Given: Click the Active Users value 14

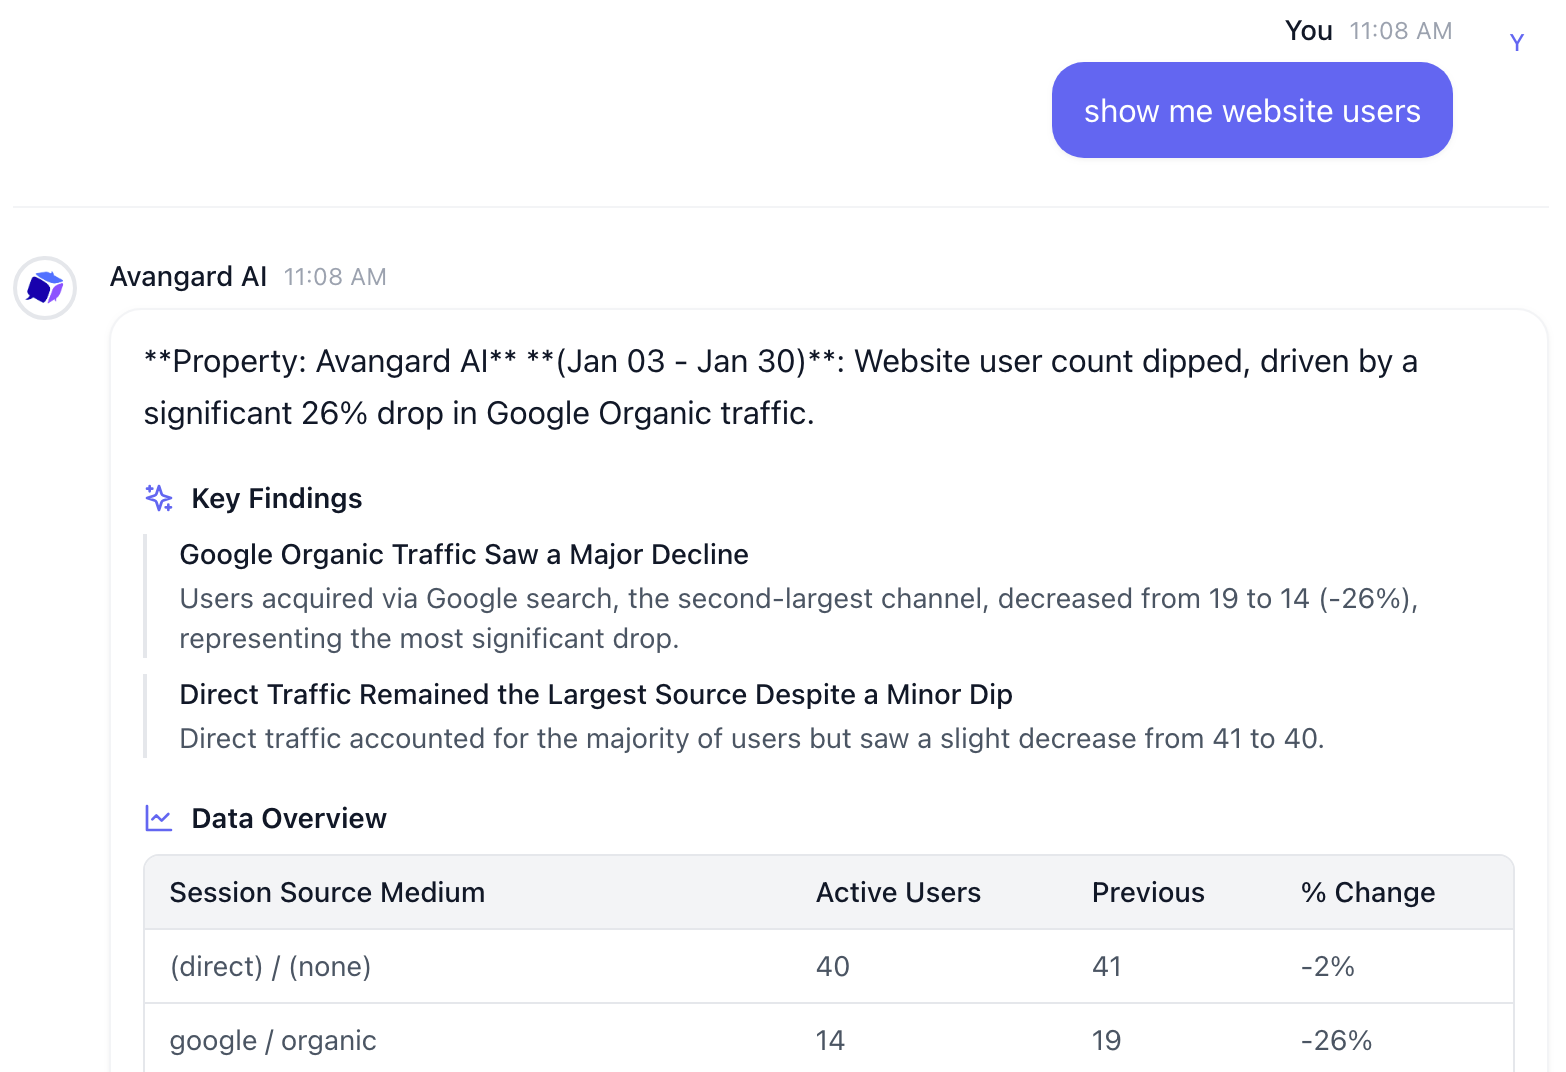Looking at the screenshot, I should 830,1040.
